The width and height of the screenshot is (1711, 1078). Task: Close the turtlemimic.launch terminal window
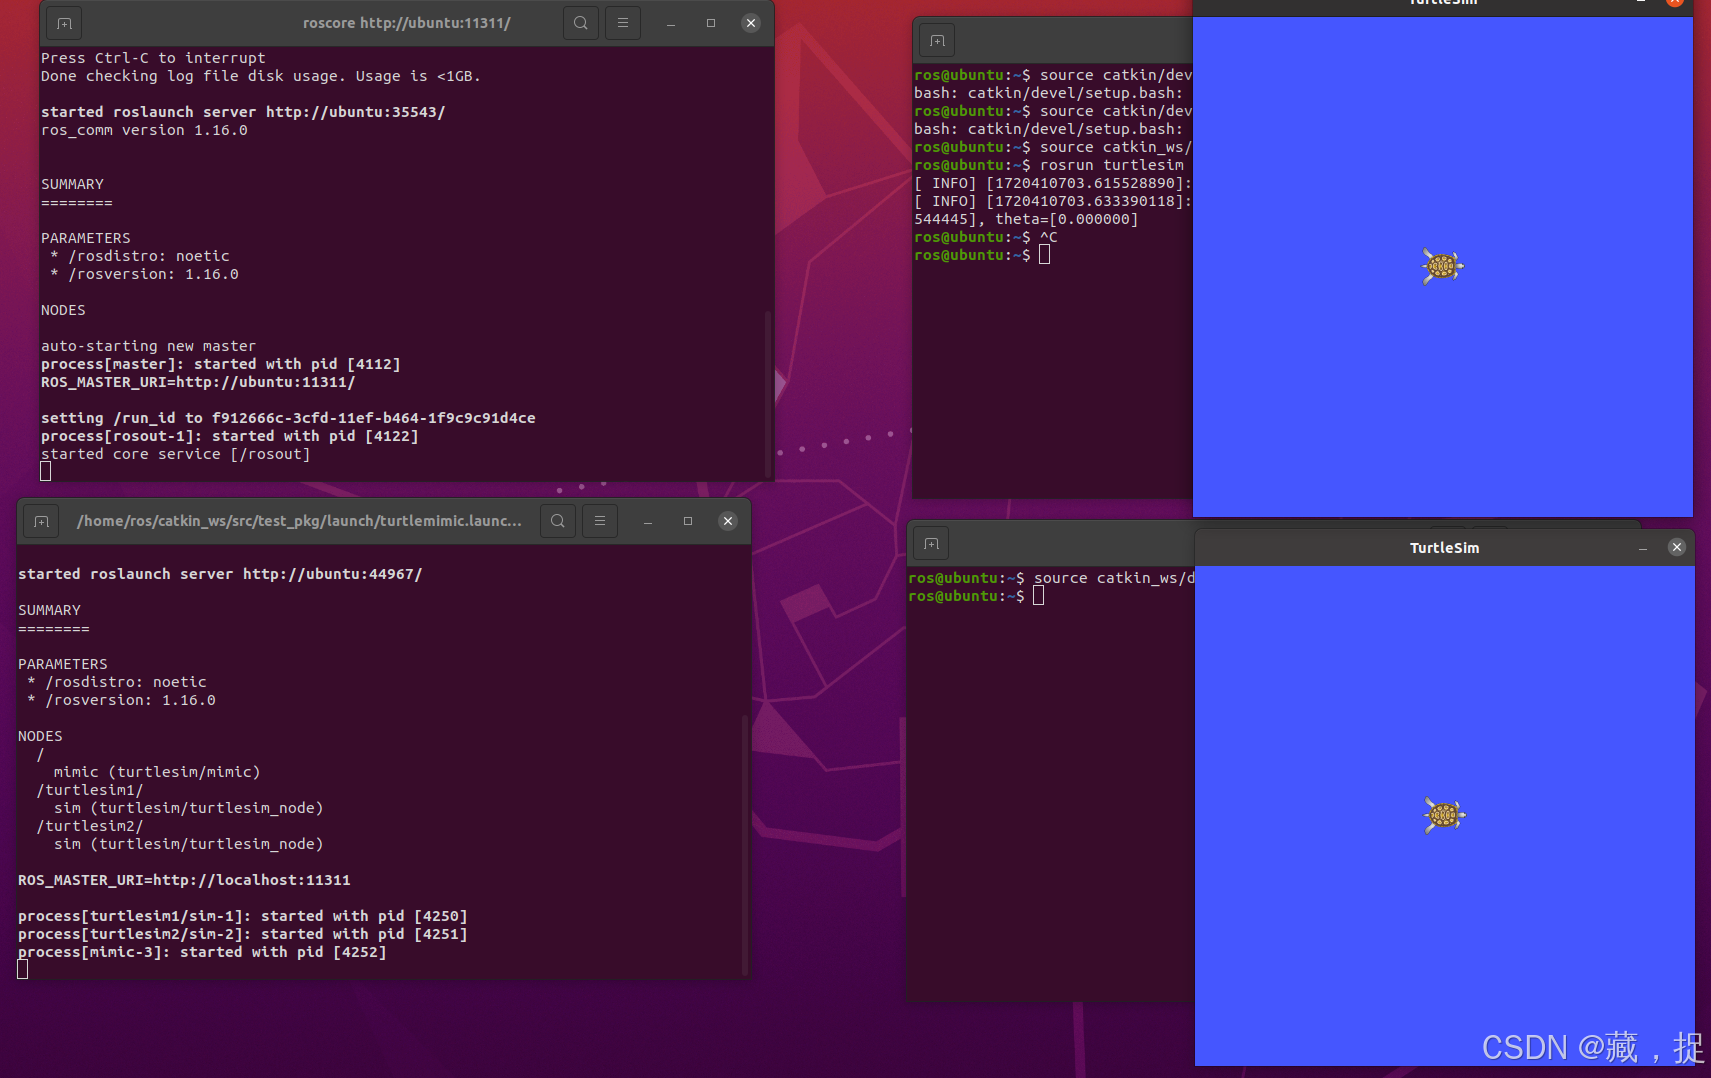click(x=728, y=521)
